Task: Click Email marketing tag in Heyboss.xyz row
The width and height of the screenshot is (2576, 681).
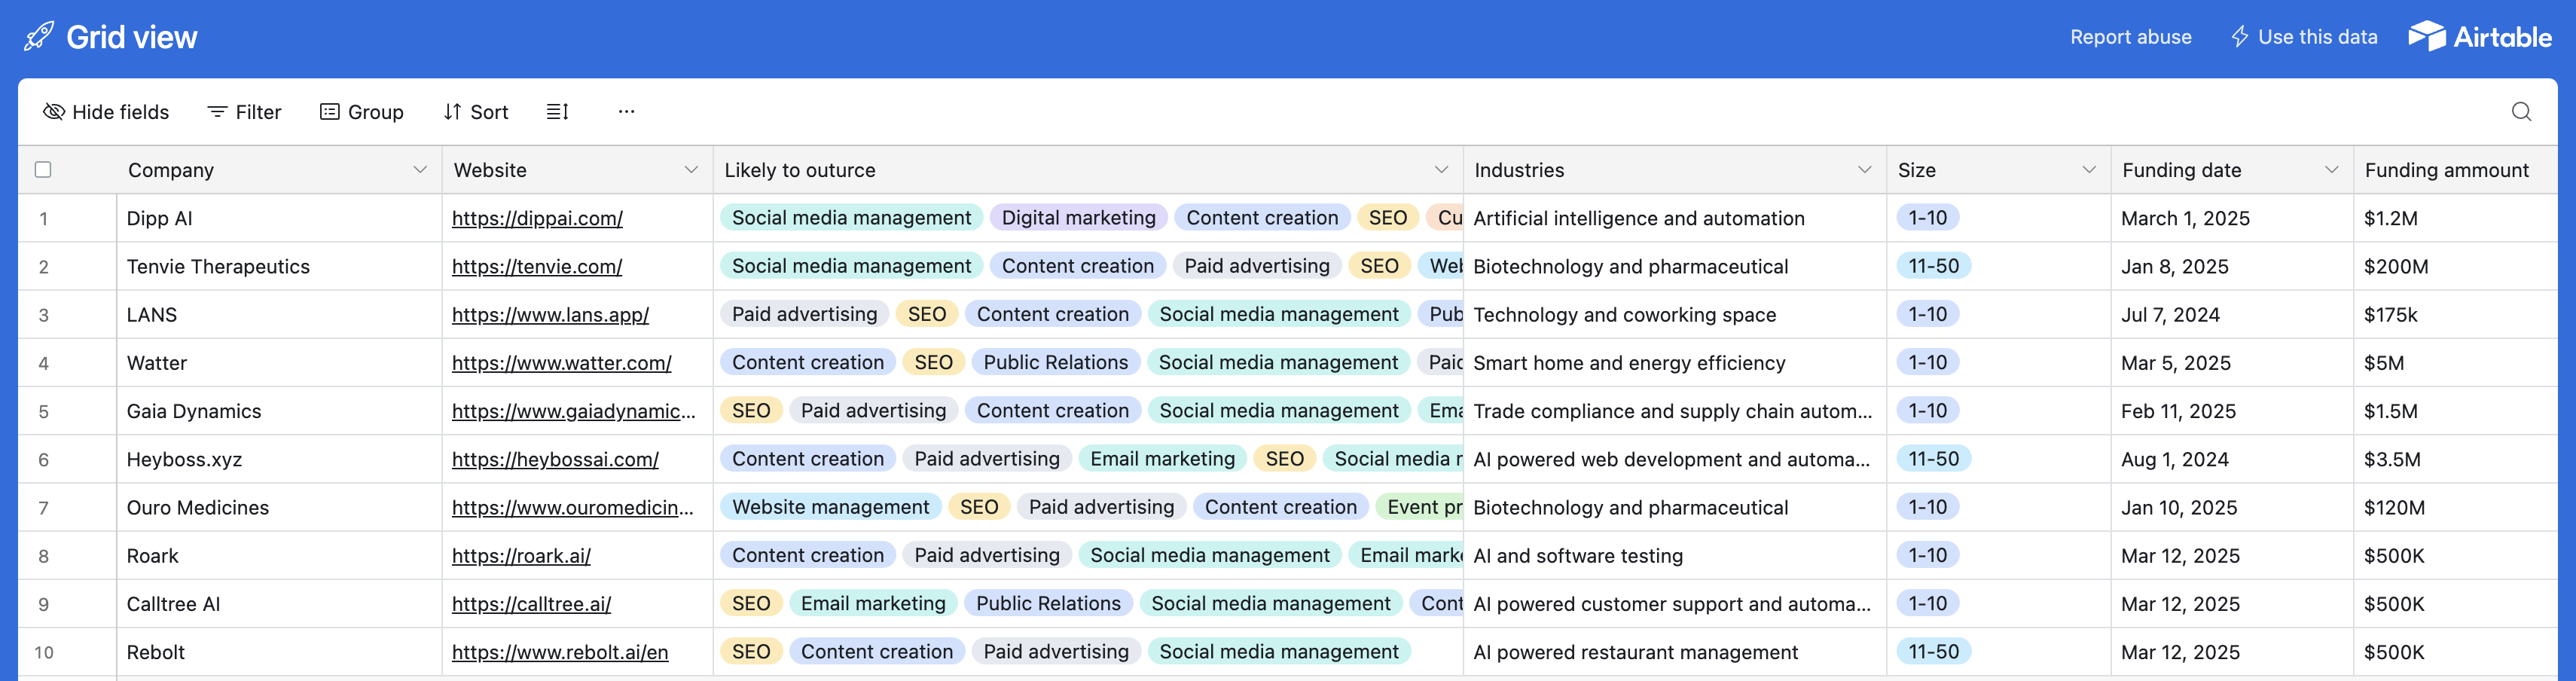Action: [x=1162, y=459]
